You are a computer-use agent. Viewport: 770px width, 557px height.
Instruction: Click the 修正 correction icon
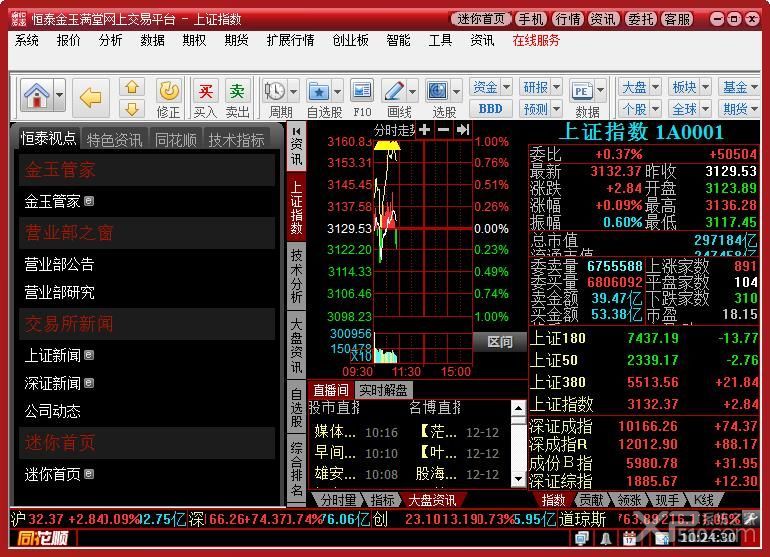point(169,92)
